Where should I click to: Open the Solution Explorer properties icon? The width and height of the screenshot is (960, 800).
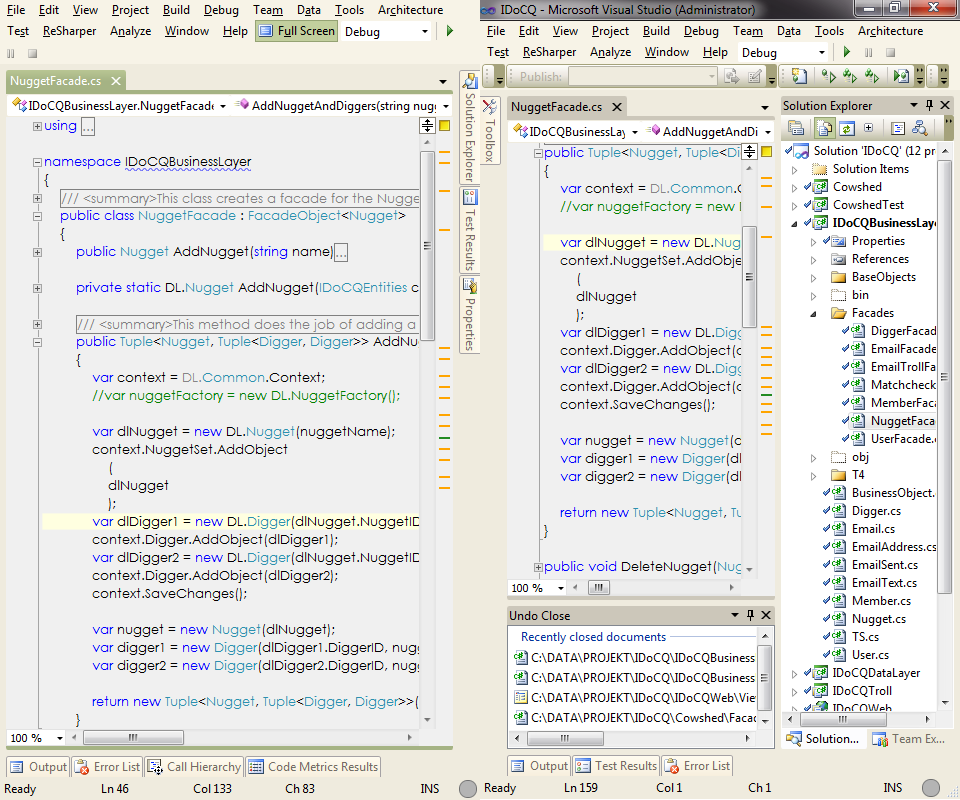pos(796,128)
